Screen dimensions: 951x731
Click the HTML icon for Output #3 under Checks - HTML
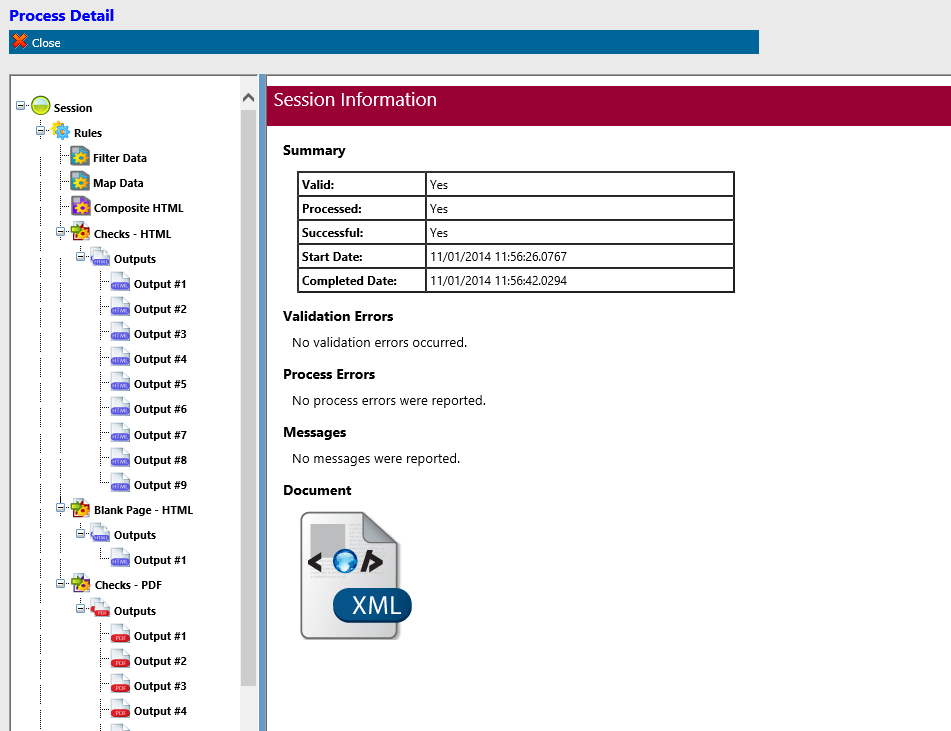120,332
